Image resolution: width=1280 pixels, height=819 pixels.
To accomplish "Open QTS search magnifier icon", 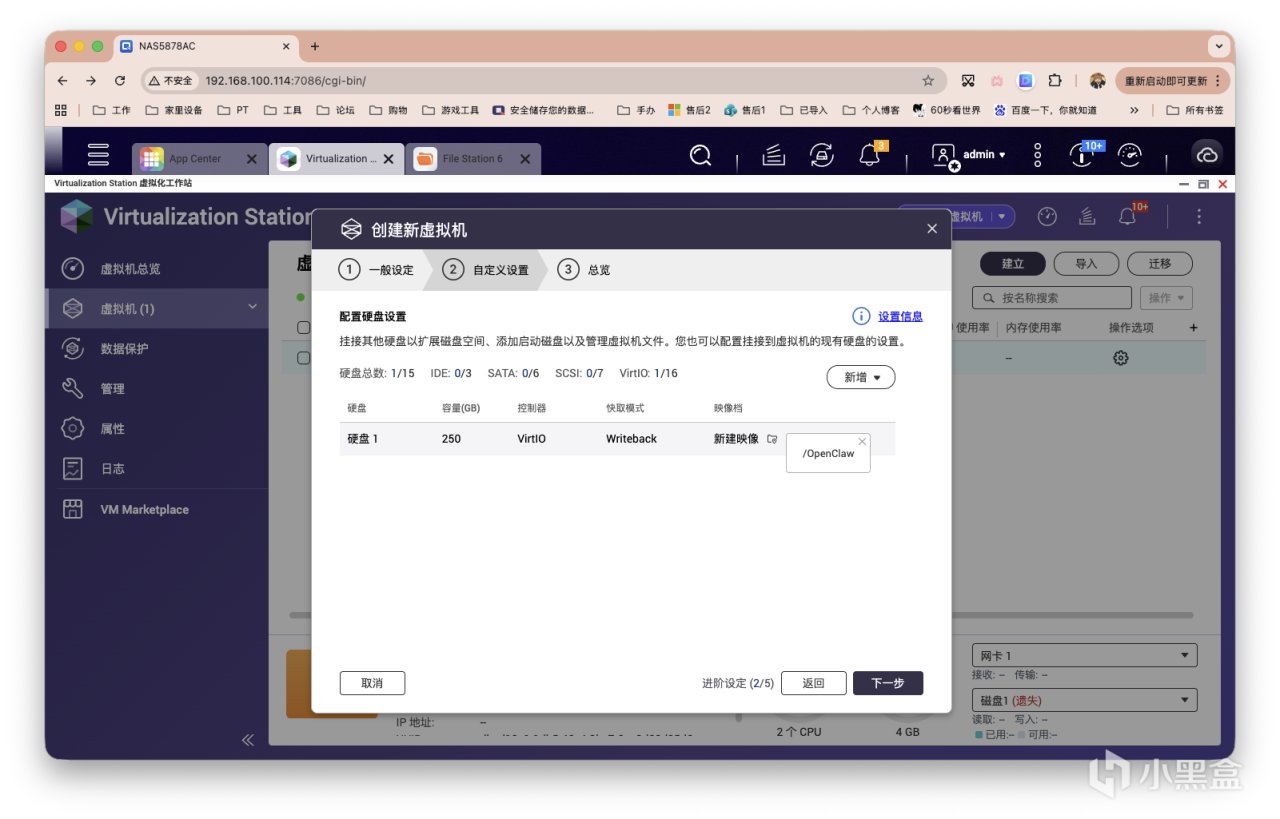I will click(701, 155).
